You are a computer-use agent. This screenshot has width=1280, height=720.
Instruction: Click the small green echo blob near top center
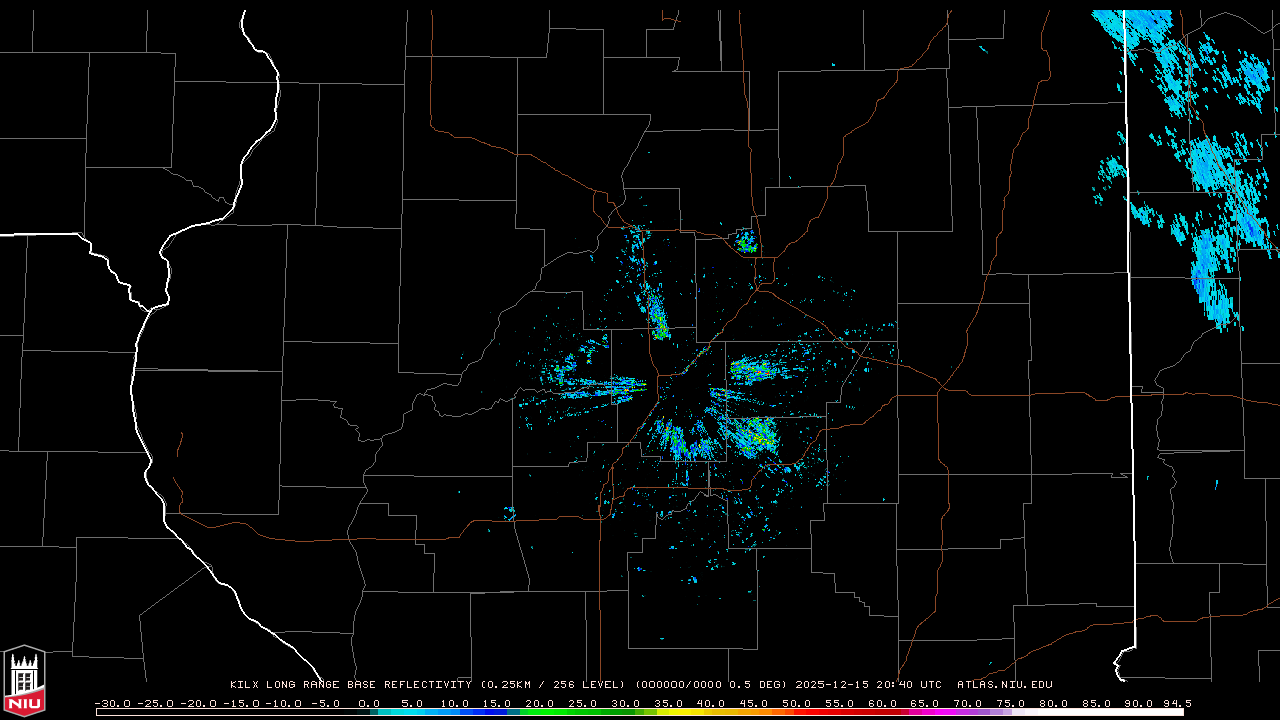coord(746,241)
